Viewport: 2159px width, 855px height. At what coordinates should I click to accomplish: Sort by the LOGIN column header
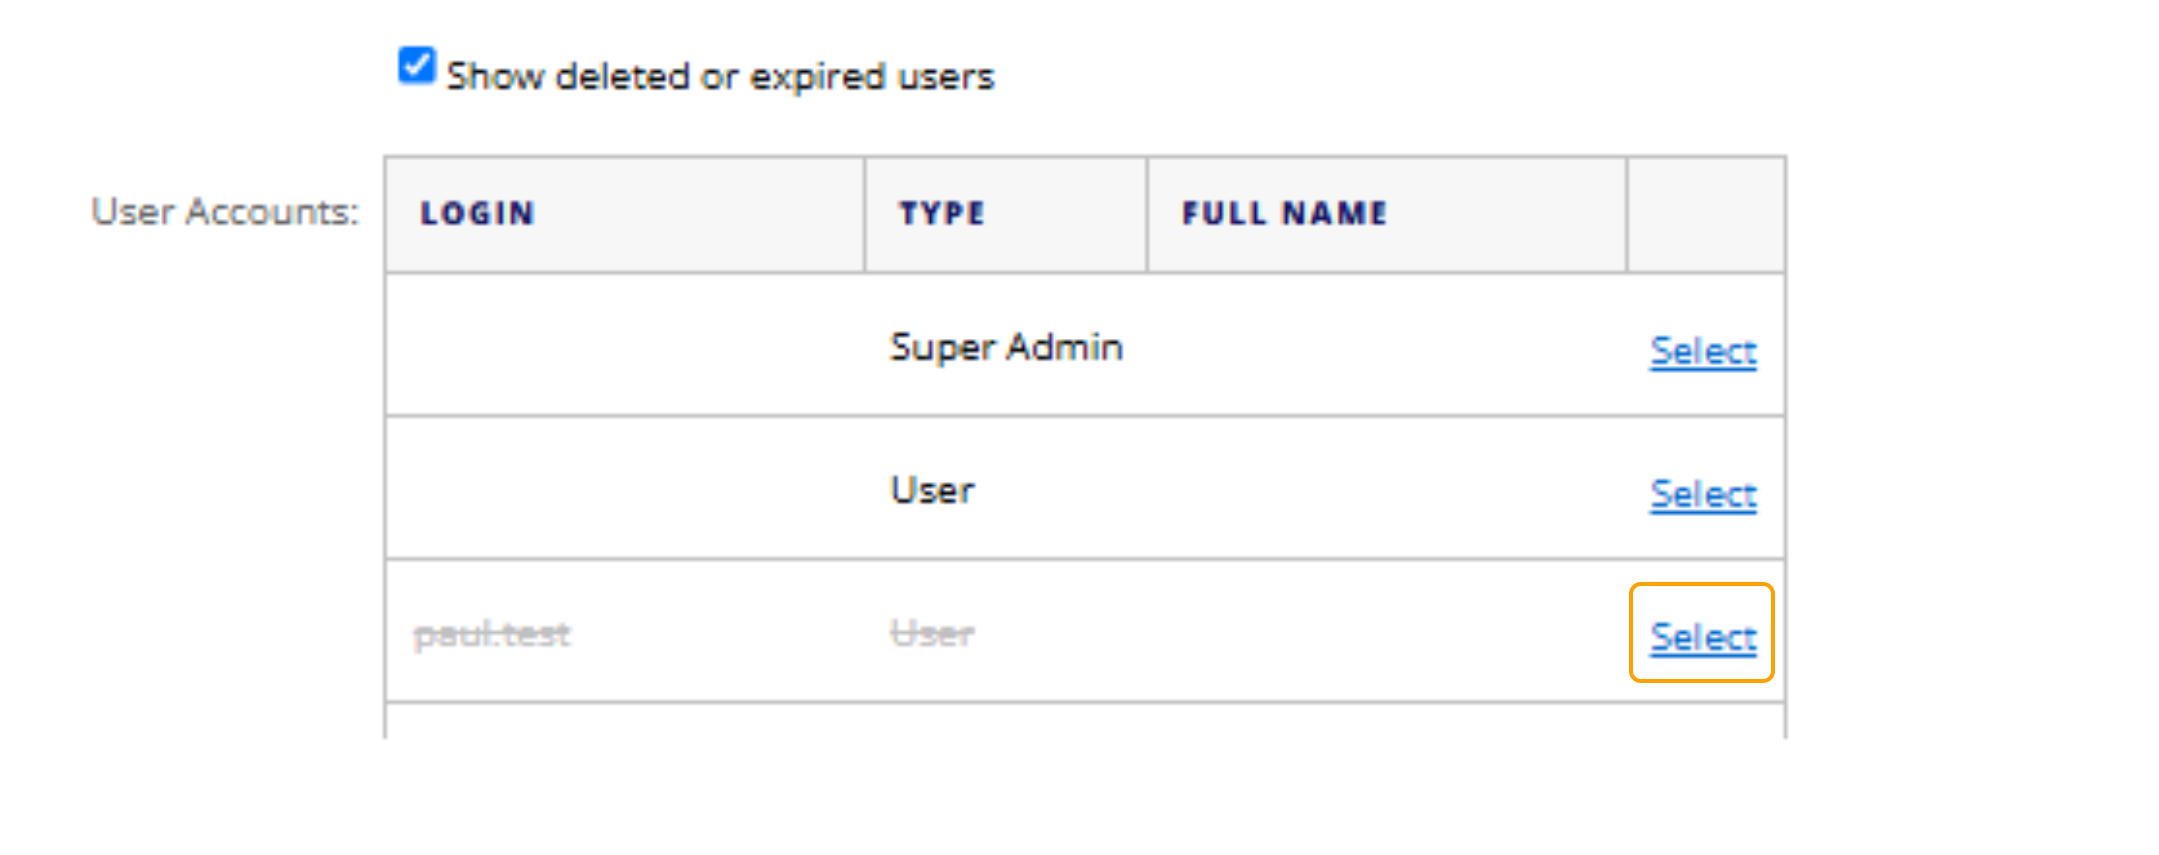pos(478,213)
